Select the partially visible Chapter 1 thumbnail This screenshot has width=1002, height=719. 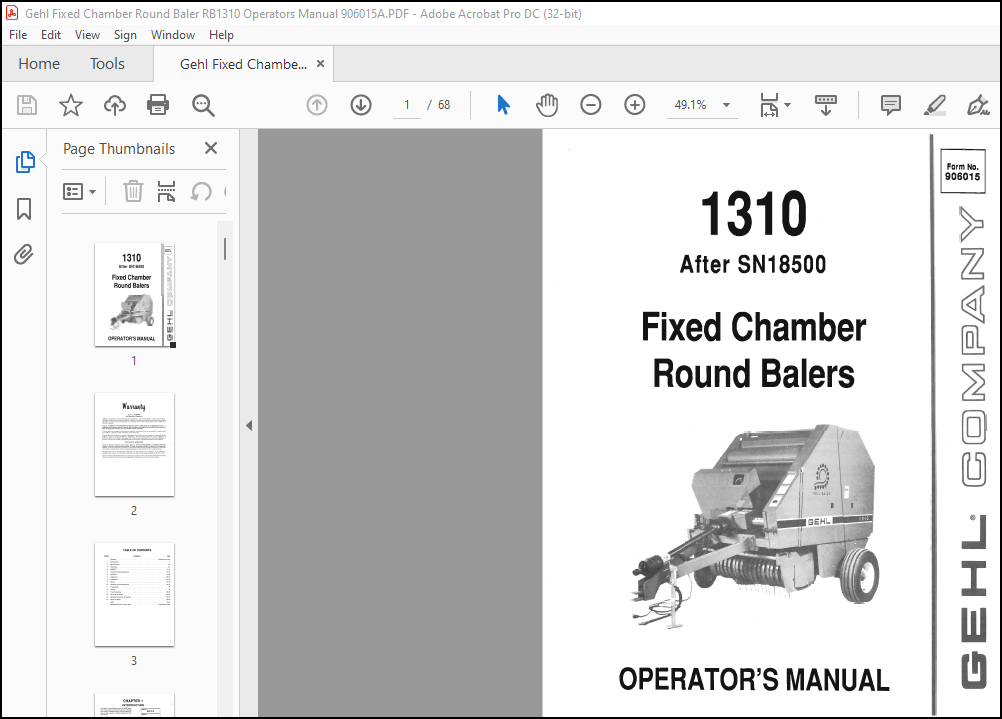click(x=134, y=705)
